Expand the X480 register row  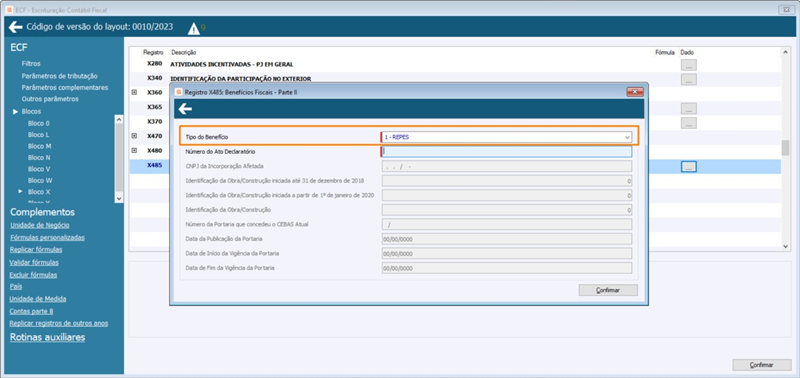134,150
